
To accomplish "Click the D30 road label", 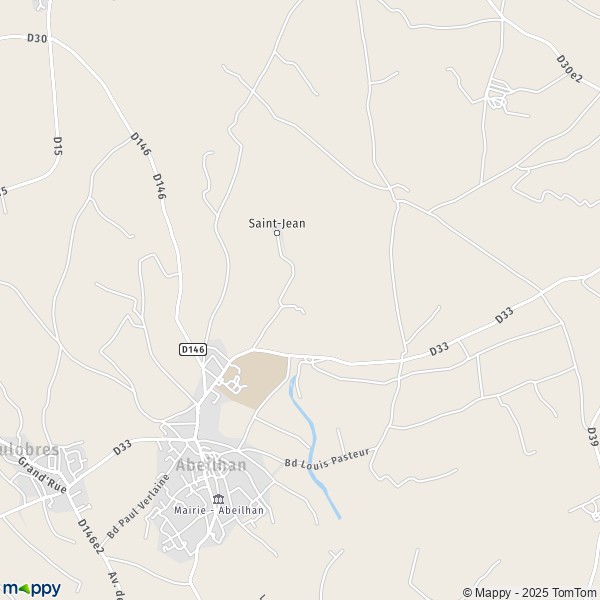I will coord(37,38).
